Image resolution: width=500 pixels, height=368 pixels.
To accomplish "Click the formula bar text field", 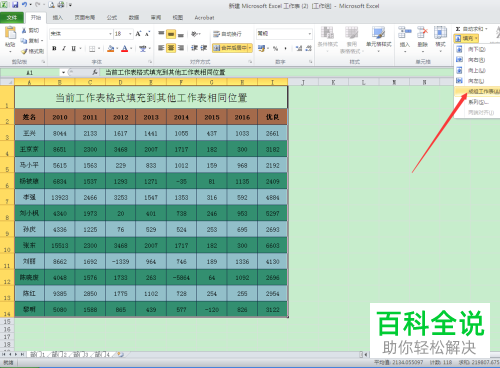I will (x=277, y=72).
